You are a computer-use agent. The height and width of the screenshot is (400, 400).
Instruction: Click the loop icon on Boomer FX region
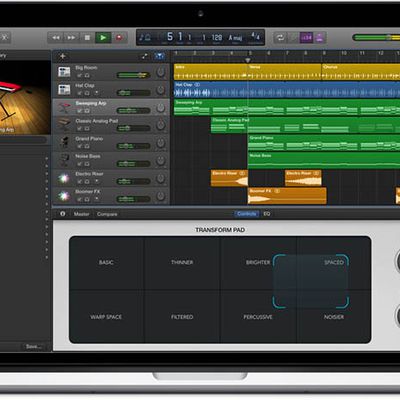277,191
